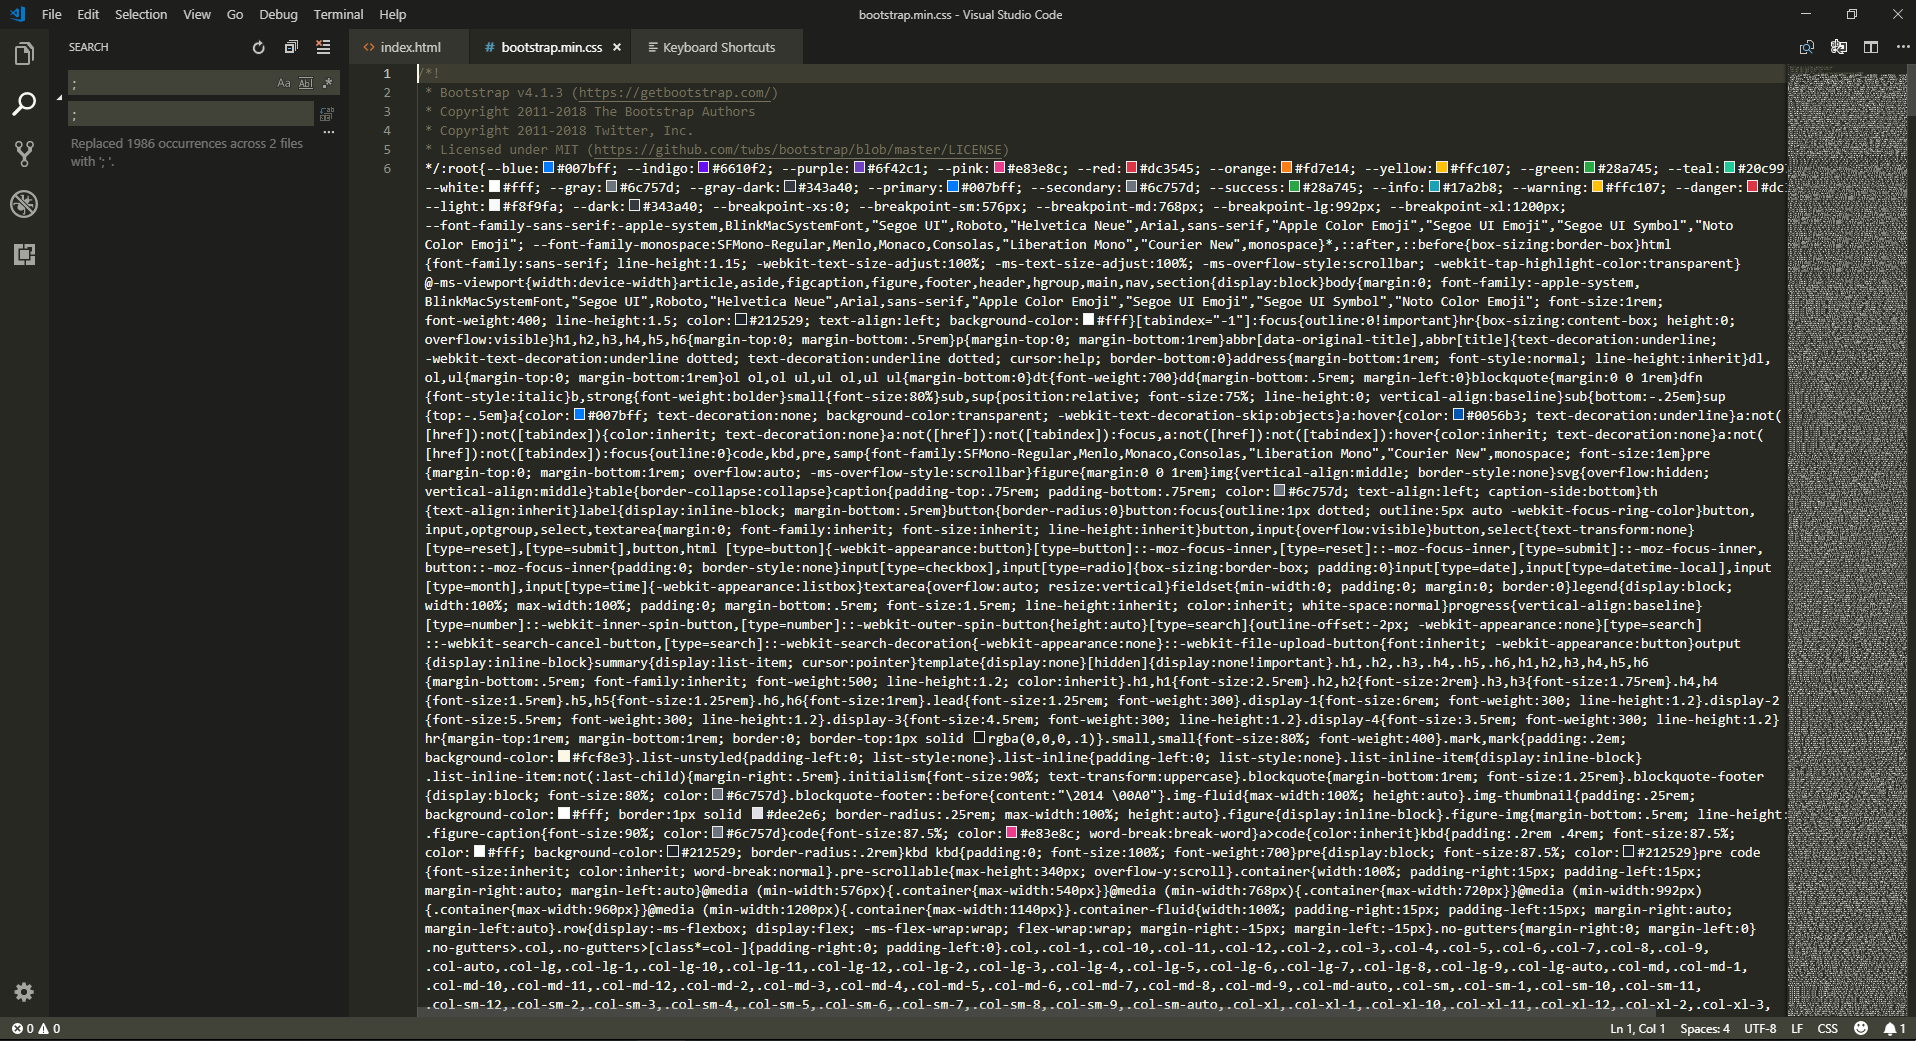Toggle Match Case in search box
The width and height of the screenshot is (1916, 1041).
pyautogui.click(x=284, y=83)
